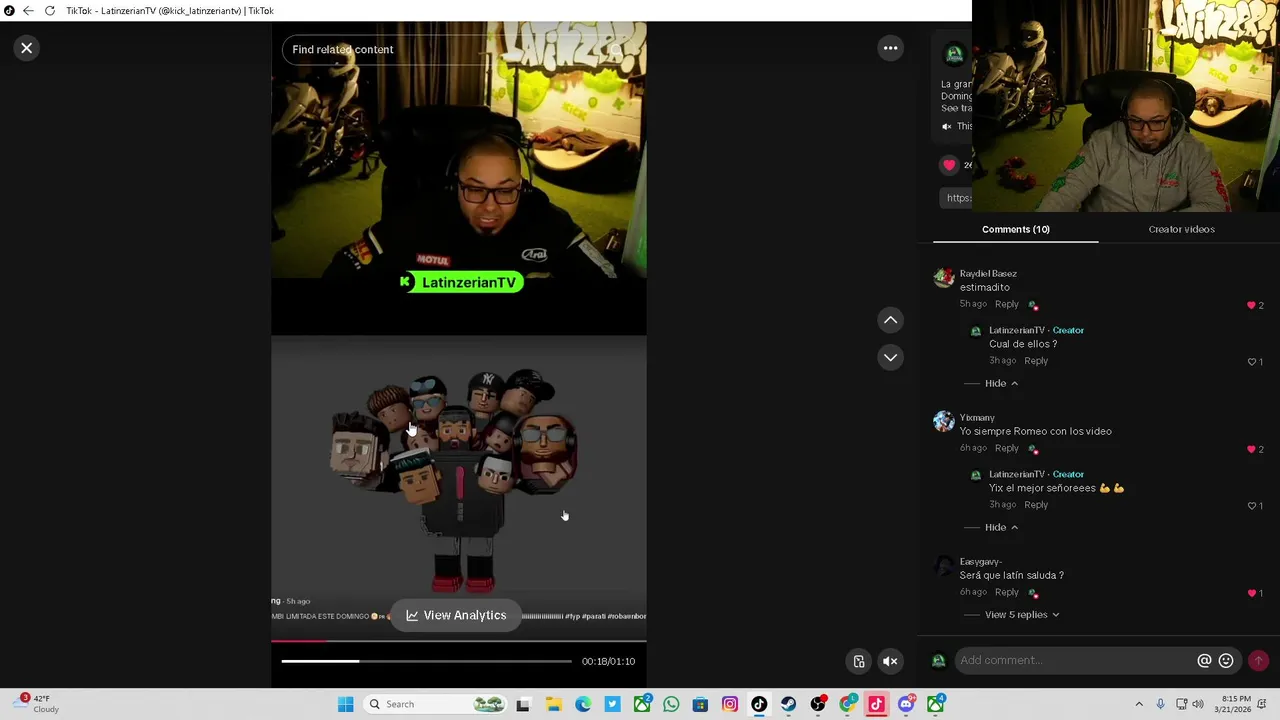The width and height of the screenshot is (1280, 720).
Task: Open View Analytics for this video
Action: coord(456,615)
